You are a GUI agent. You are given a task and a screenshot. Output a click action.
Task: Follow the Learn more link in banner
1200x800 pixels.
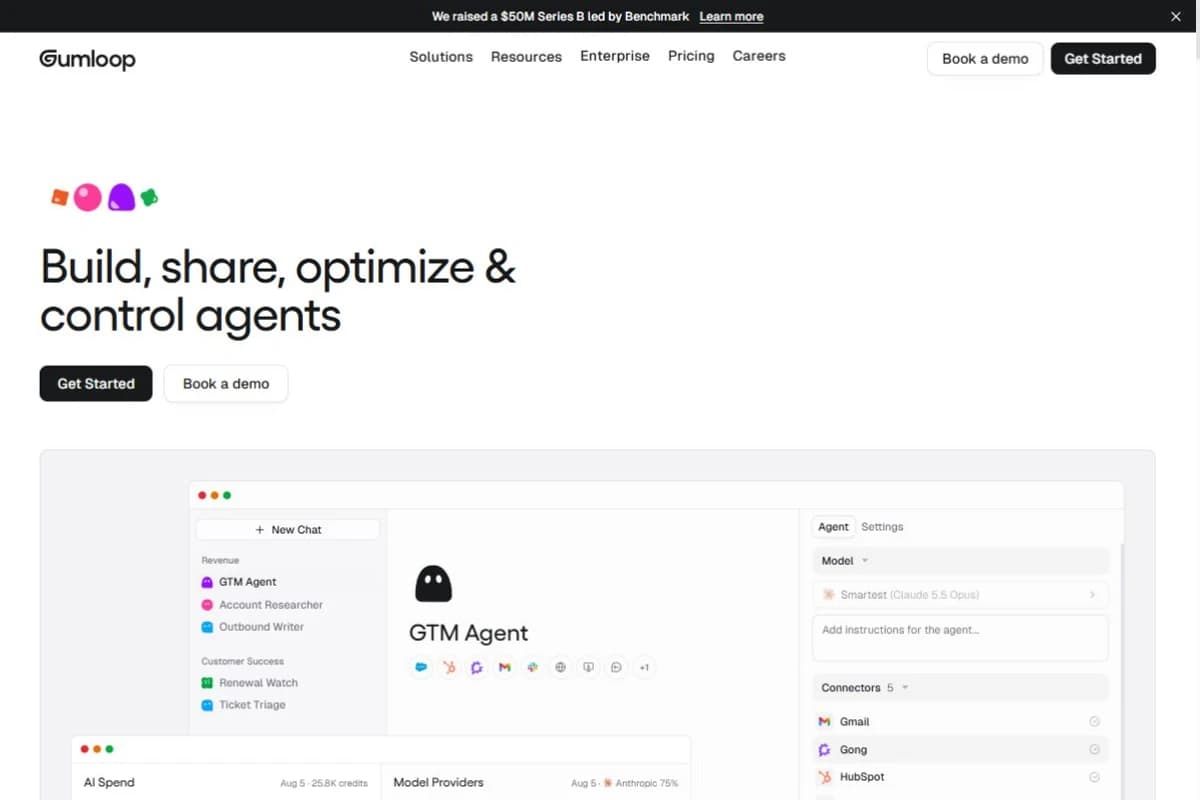point(731,16)
